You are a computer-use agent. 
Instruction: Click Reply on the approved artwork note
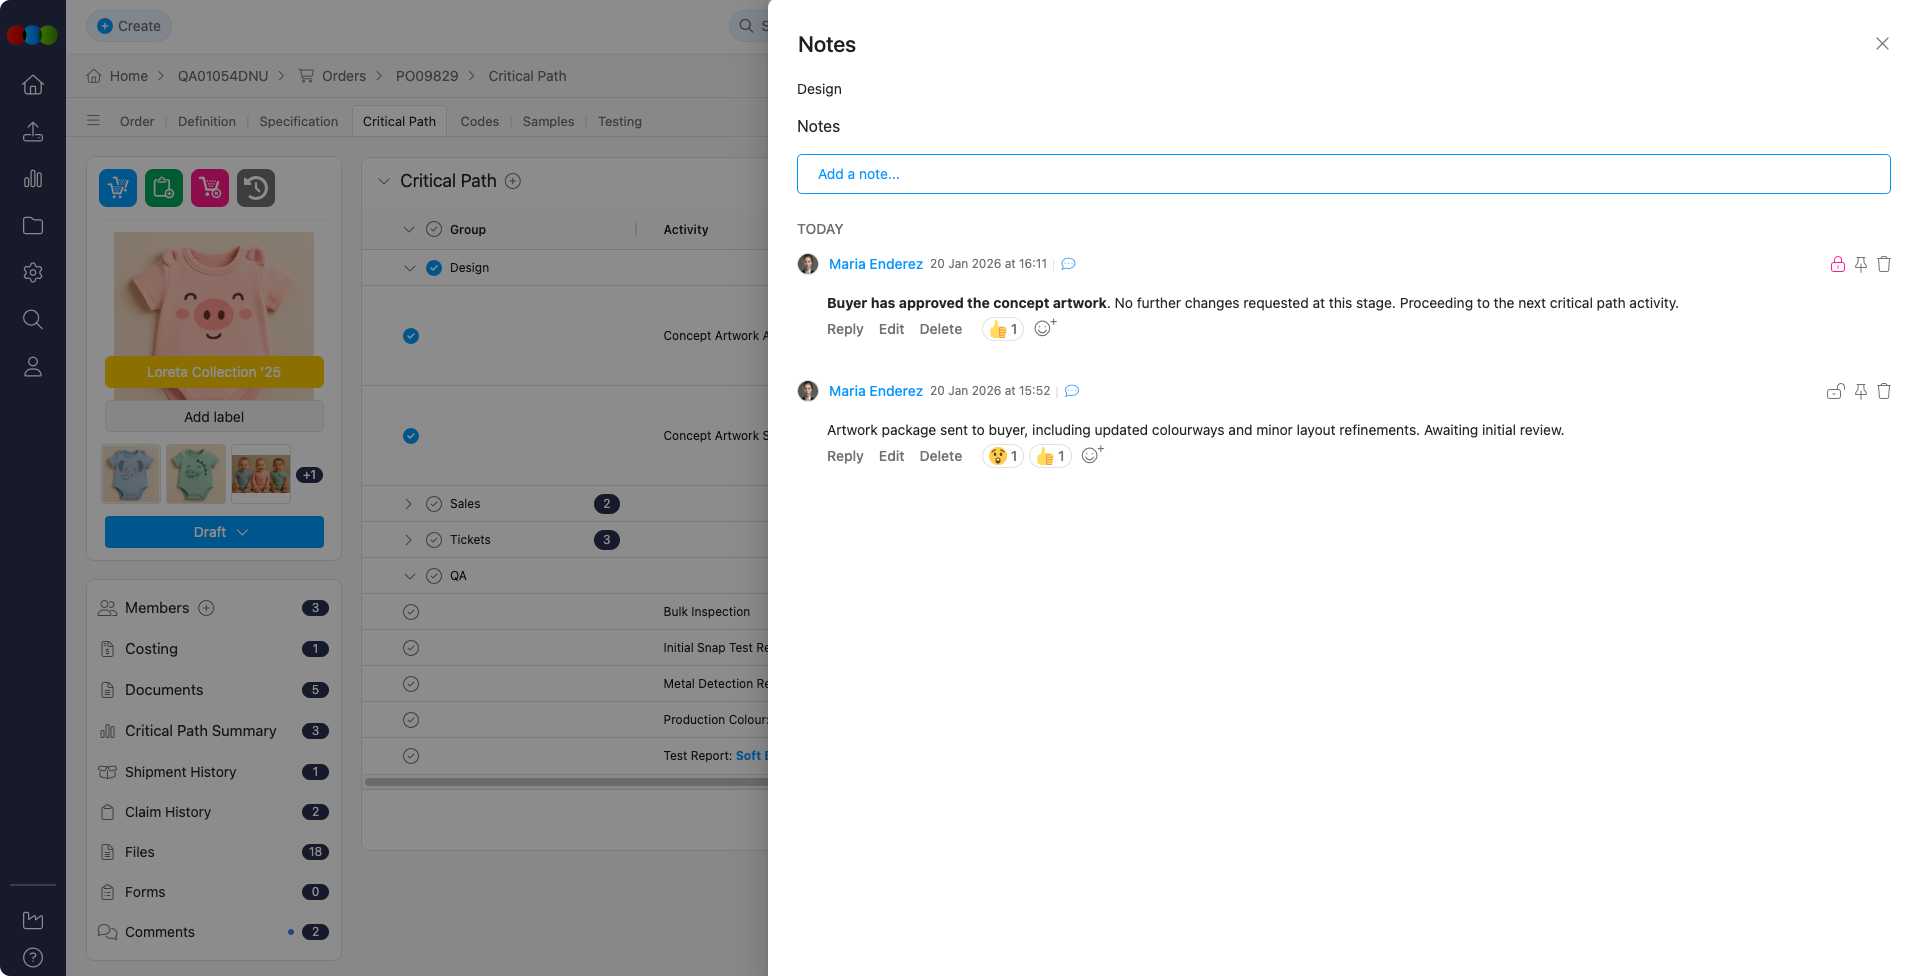tap(844, 330)
